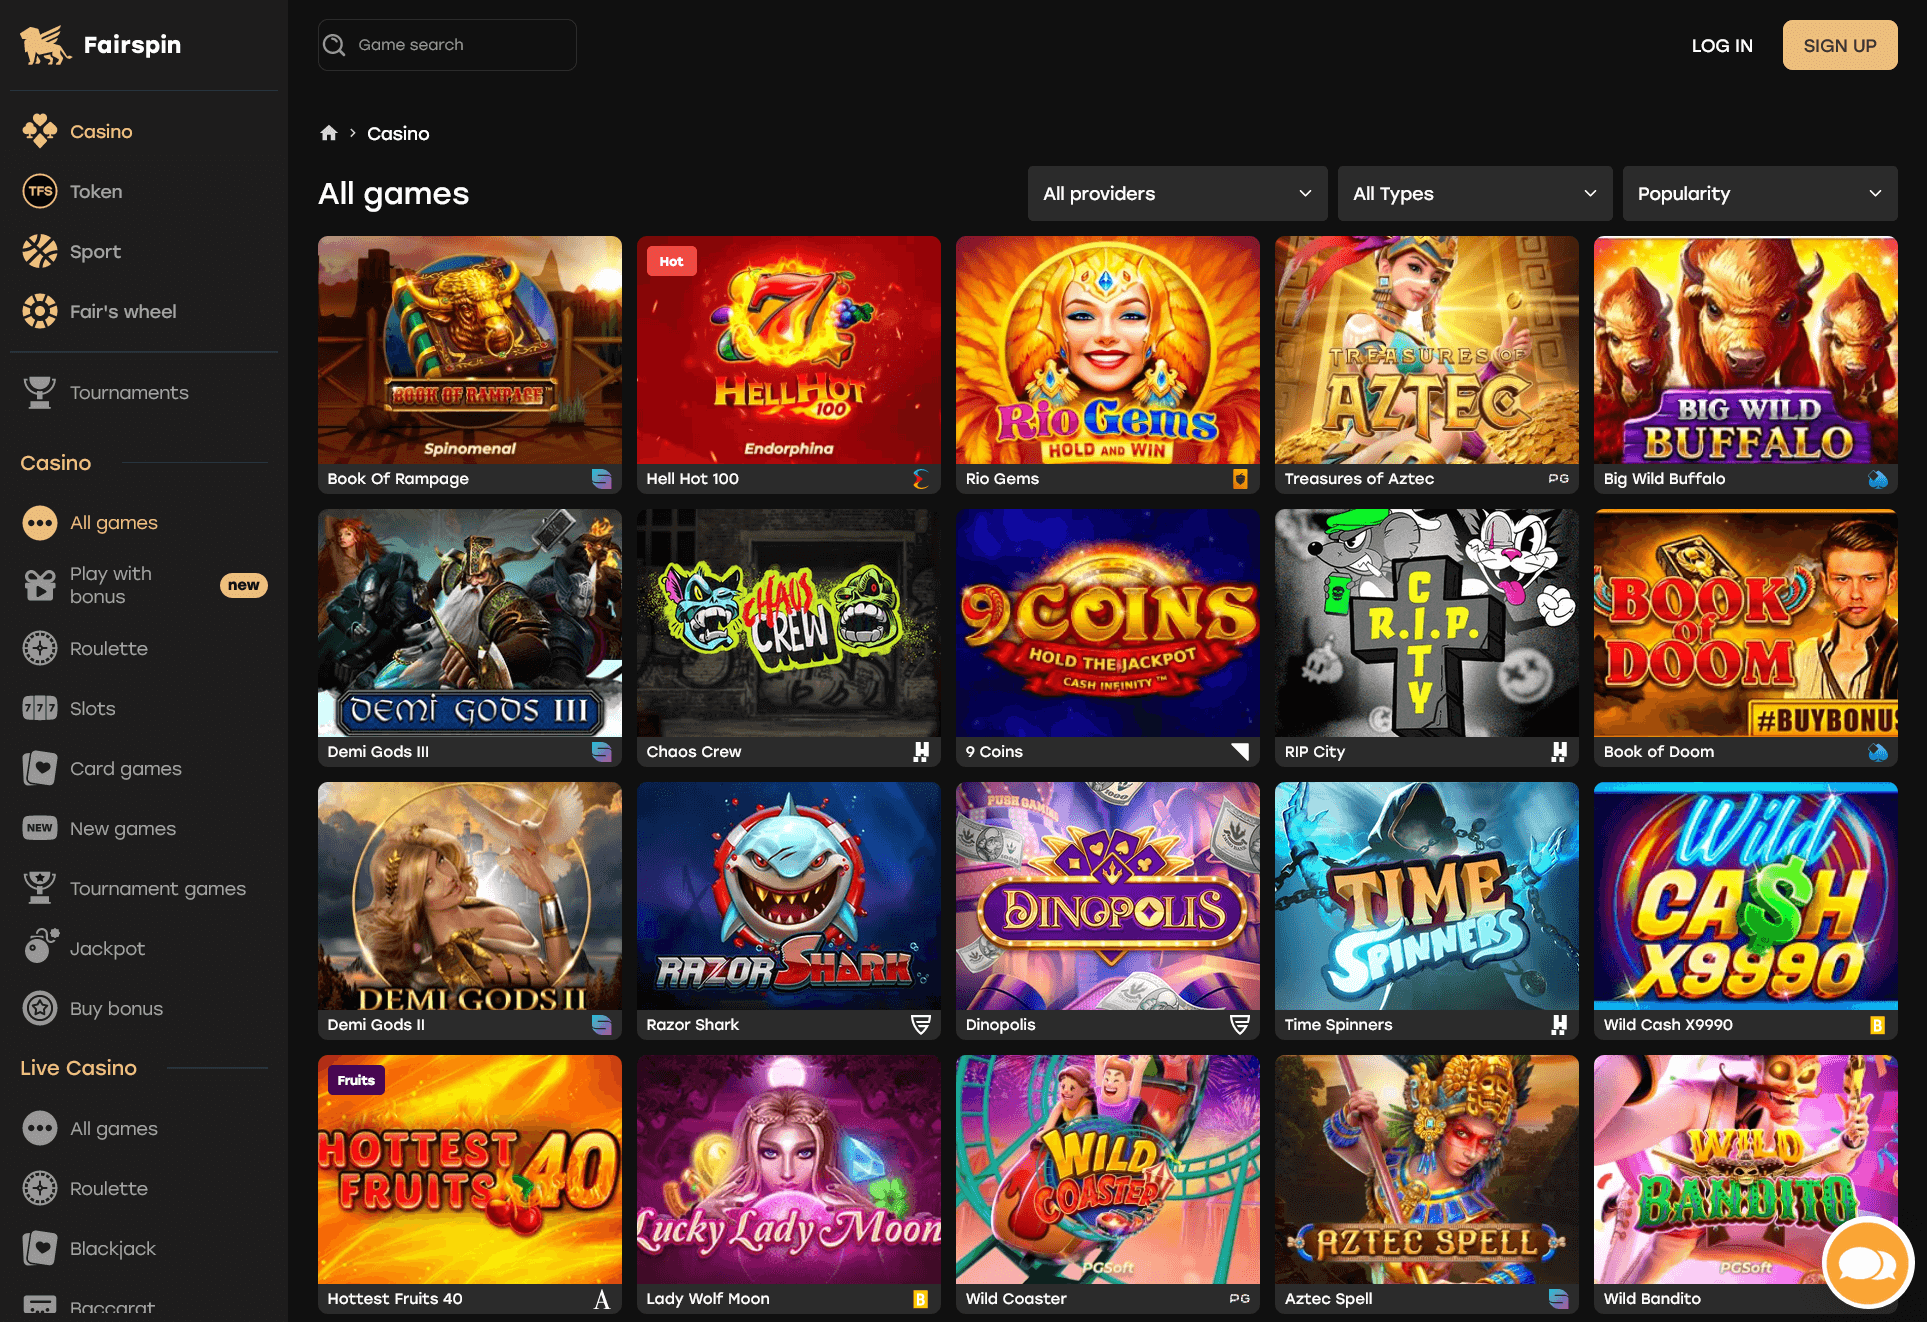This screenshot has width=1927, height=1322.
Task: Open Jackpot category
Action: click(x=107, y=948)
